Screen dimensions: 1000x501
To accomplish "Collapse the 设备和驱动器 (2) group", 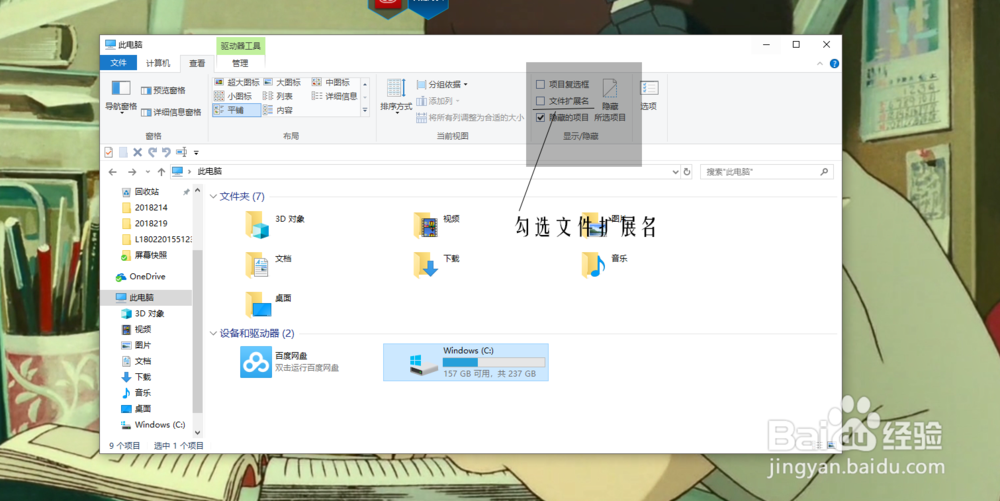I will click(x=213, y=333).
